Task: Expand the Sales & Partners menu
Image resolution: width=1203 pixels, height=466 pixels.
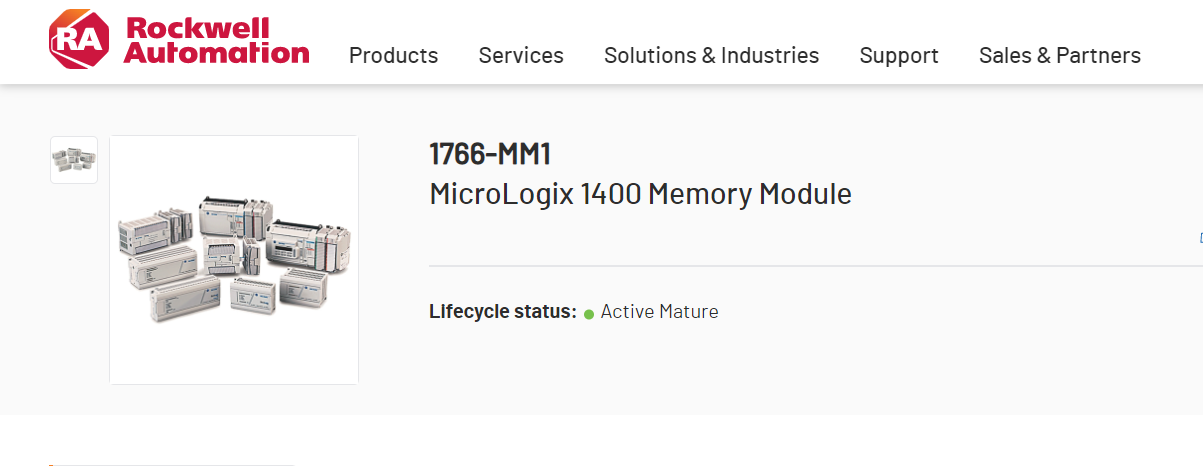Action: [1059, 56]
